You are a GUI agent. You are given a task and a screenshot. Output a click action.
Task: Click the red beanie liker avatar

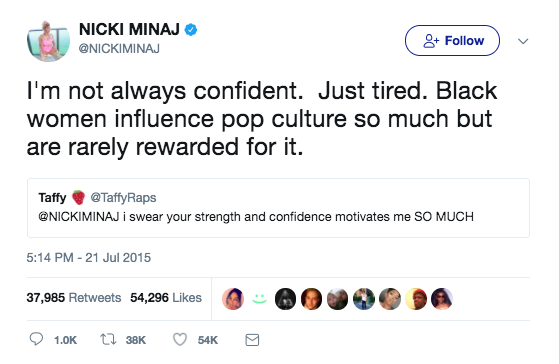coord(416,299)
